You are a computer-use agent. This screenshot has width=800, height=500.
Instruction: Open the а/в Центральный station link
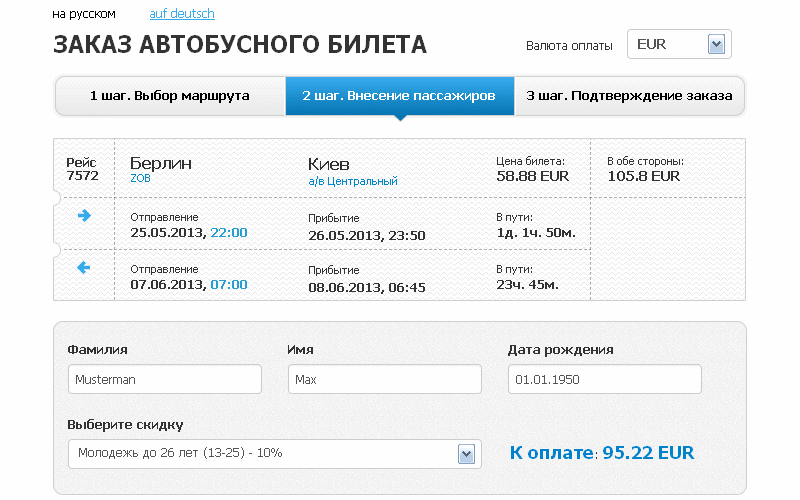(x=353, y=181)
